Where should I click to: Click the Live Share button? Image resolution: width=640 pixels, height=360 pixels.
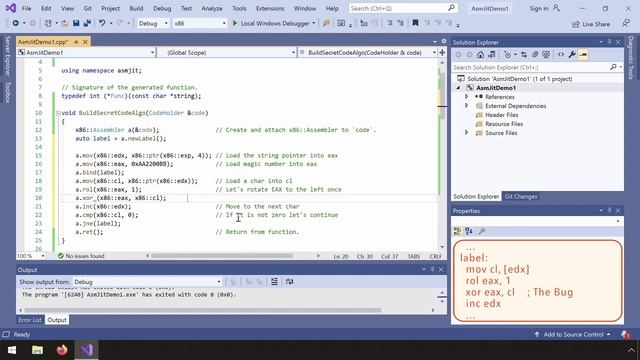(x=591, y=24)
